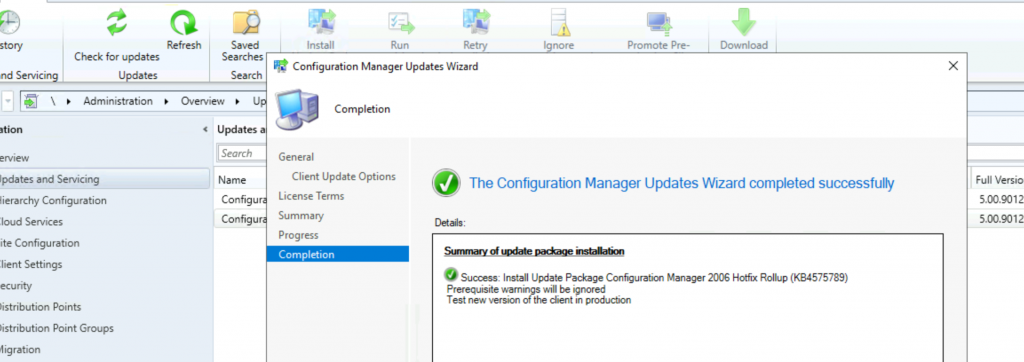Click the Download ribbon icon
1024x362 pixels.
[743, 23]
